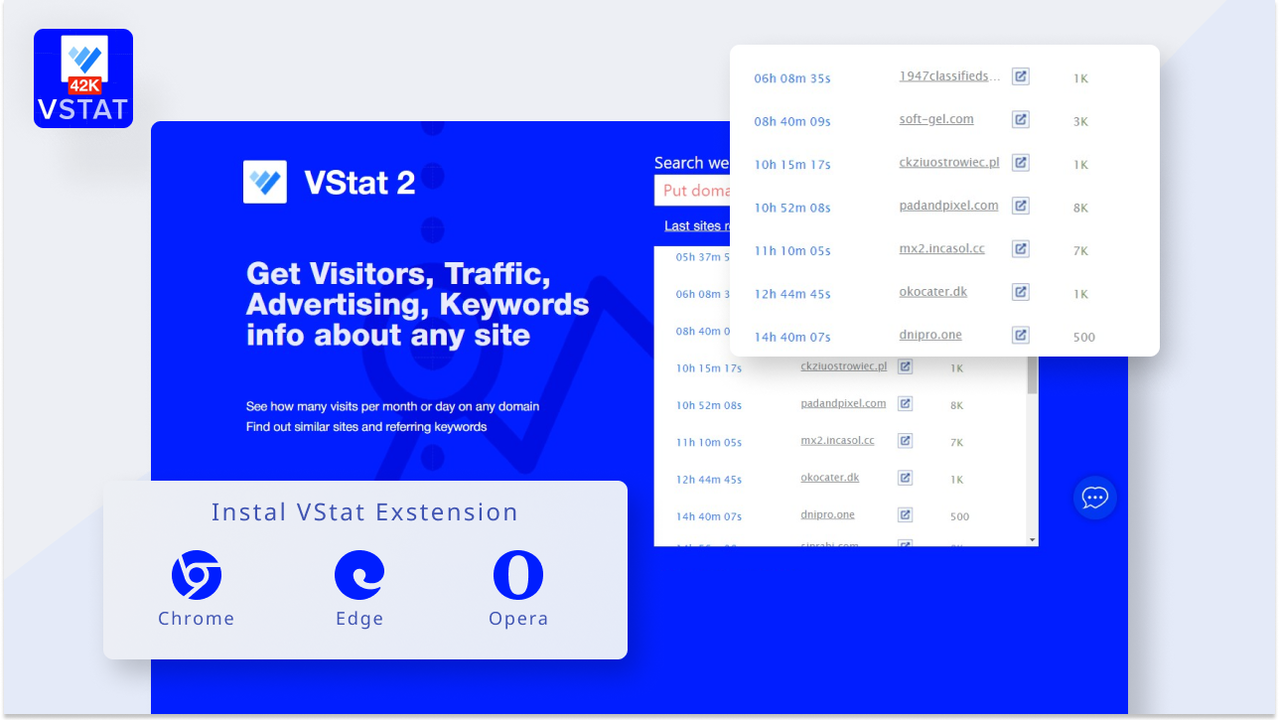1279x720 pixels.
Task: Click timestamp 06h 08m 35s in enlarged card
Action: [792, 78]
